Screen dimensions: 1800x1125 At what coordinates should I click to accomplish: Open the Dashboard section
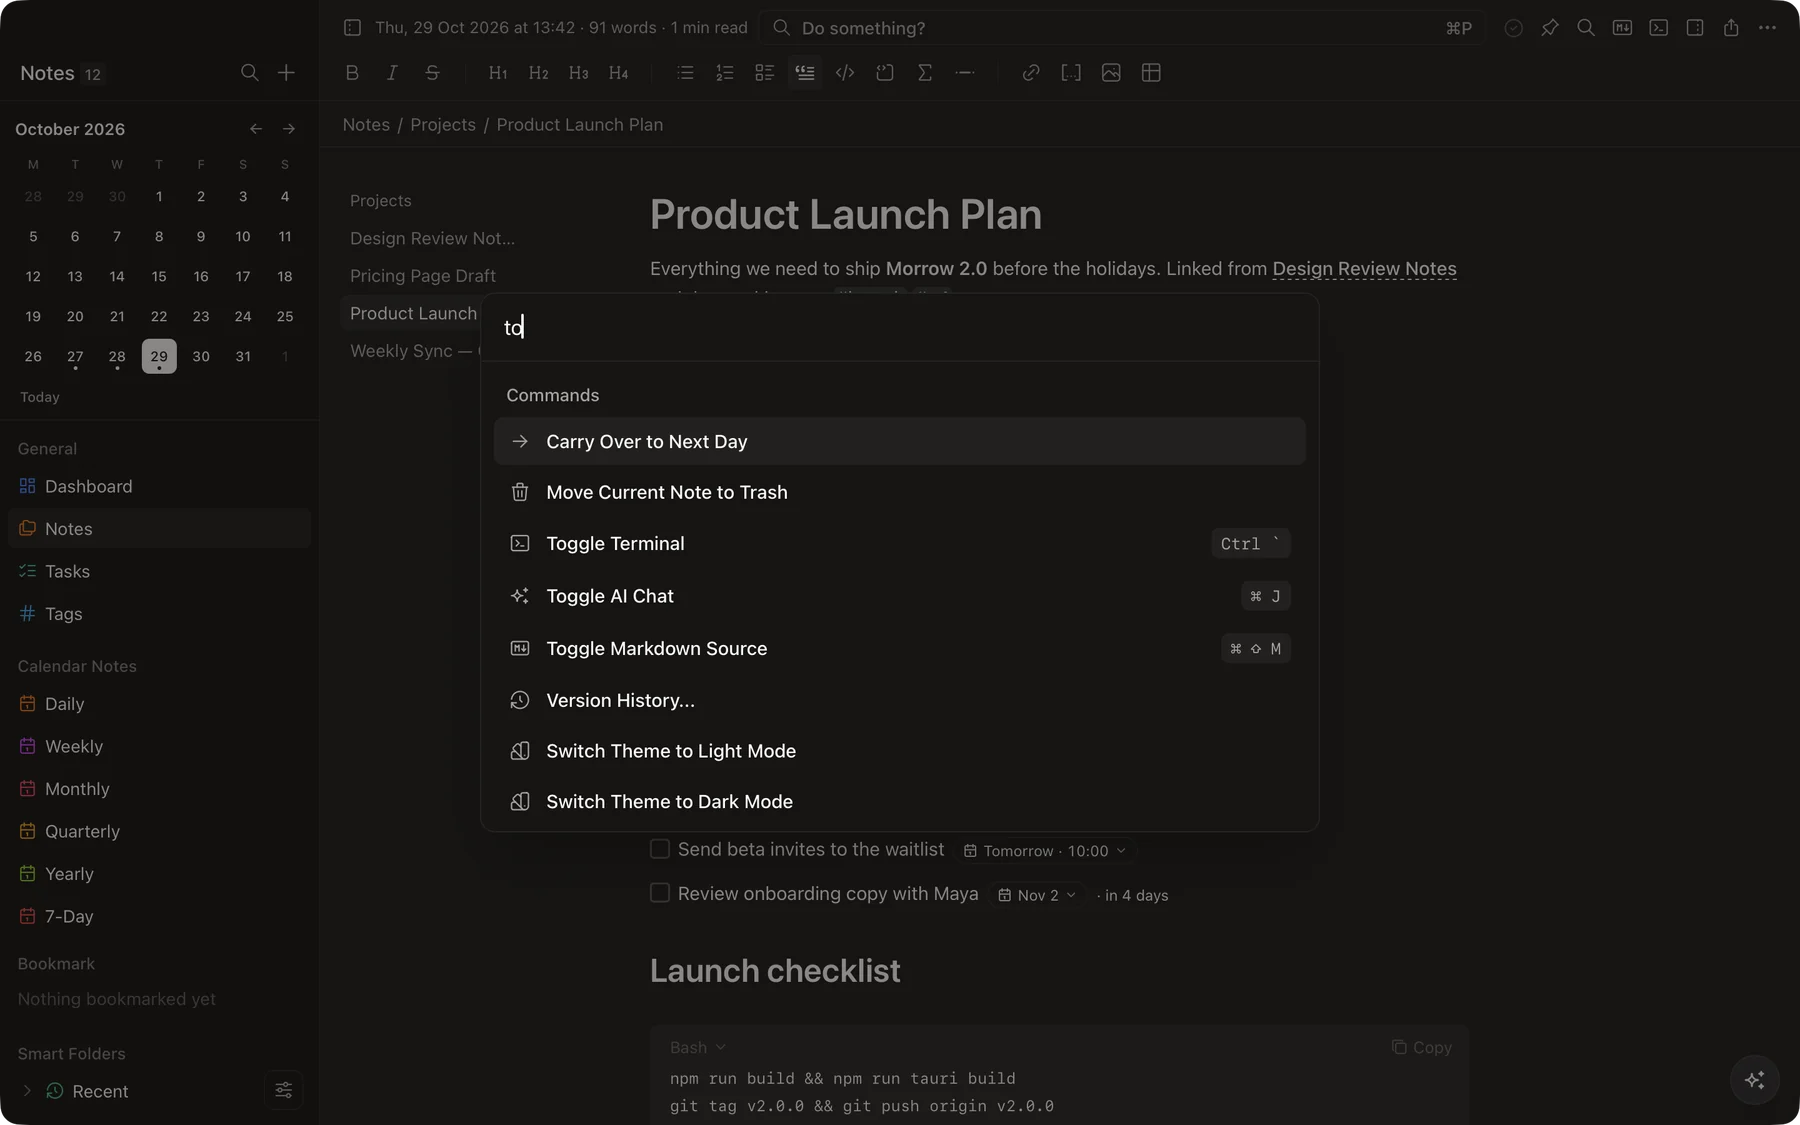click(x=160, y=486)
